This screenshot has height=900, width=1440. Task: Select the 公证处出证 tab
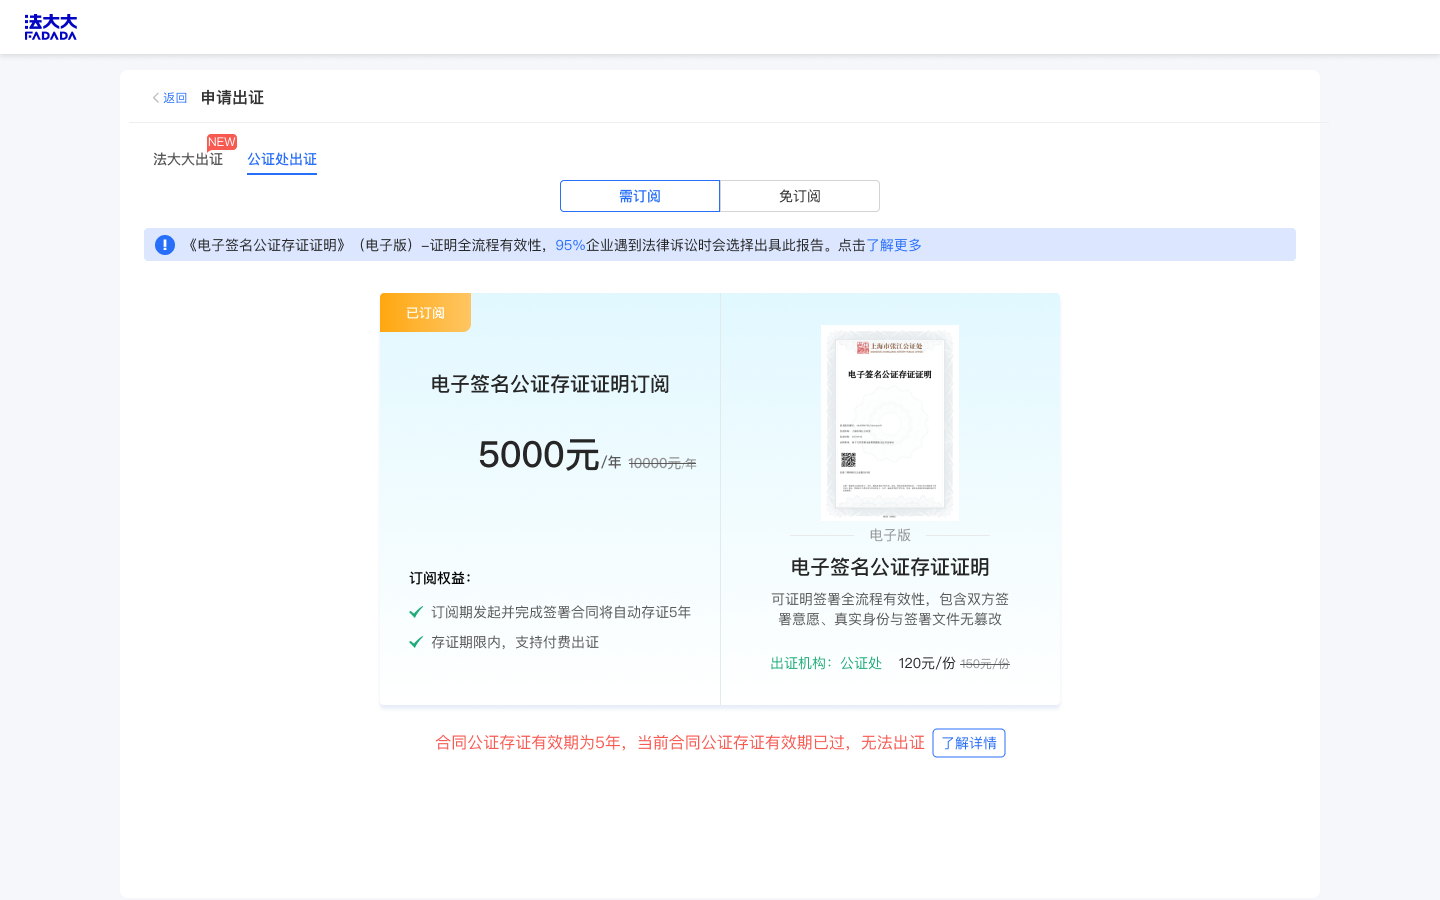[x=282, y=159]
